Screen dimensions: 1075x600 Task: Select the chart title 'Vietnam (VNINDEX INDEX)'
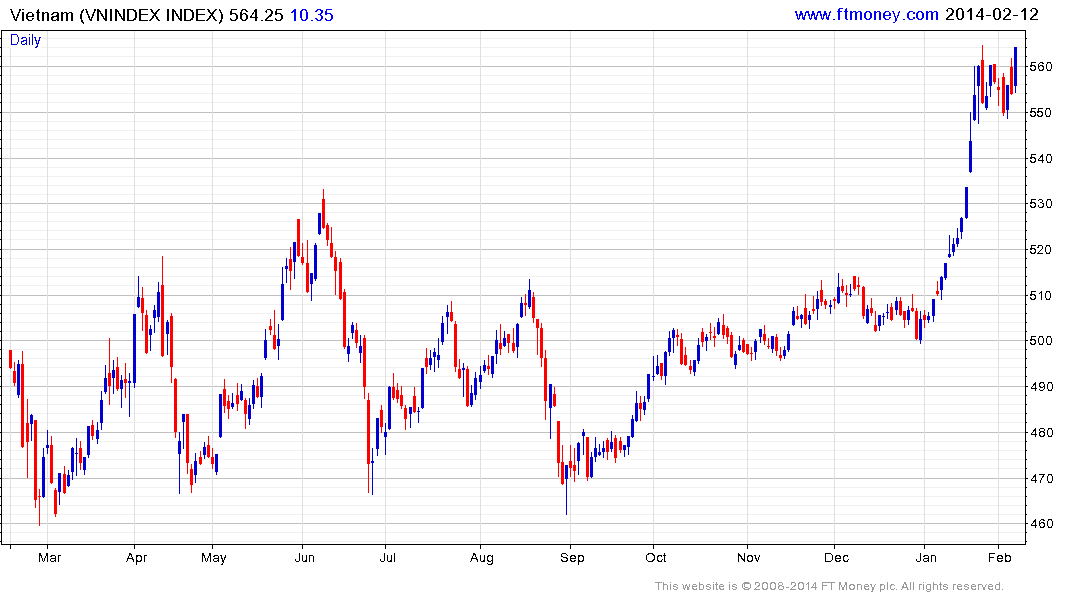coord(117,15)
